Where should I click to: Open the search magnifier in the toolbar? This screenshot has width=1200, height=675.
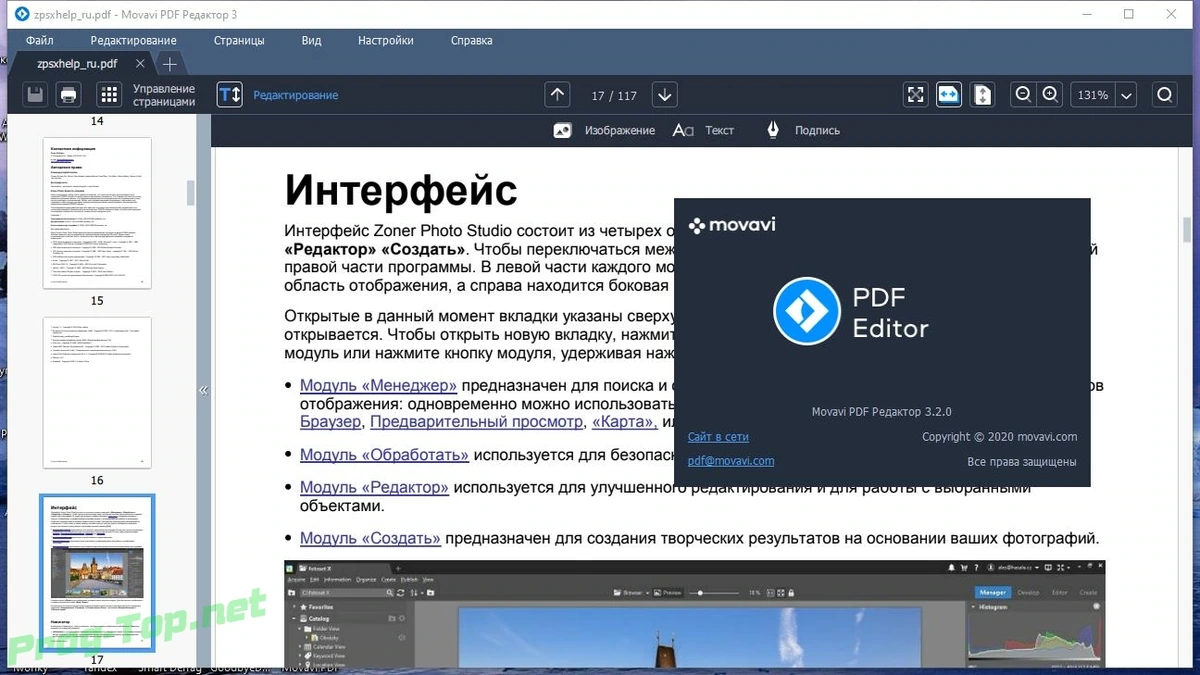coord(1165,95)
